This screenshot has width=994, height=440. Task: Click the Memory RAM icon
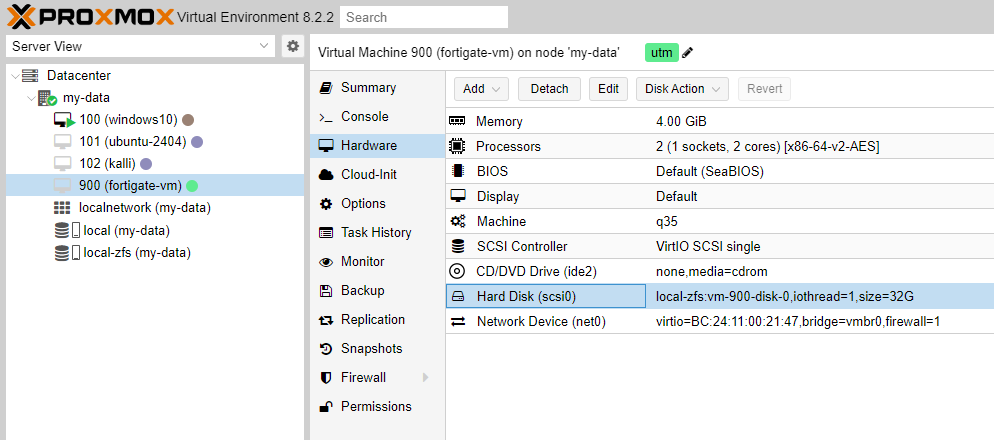456,121
